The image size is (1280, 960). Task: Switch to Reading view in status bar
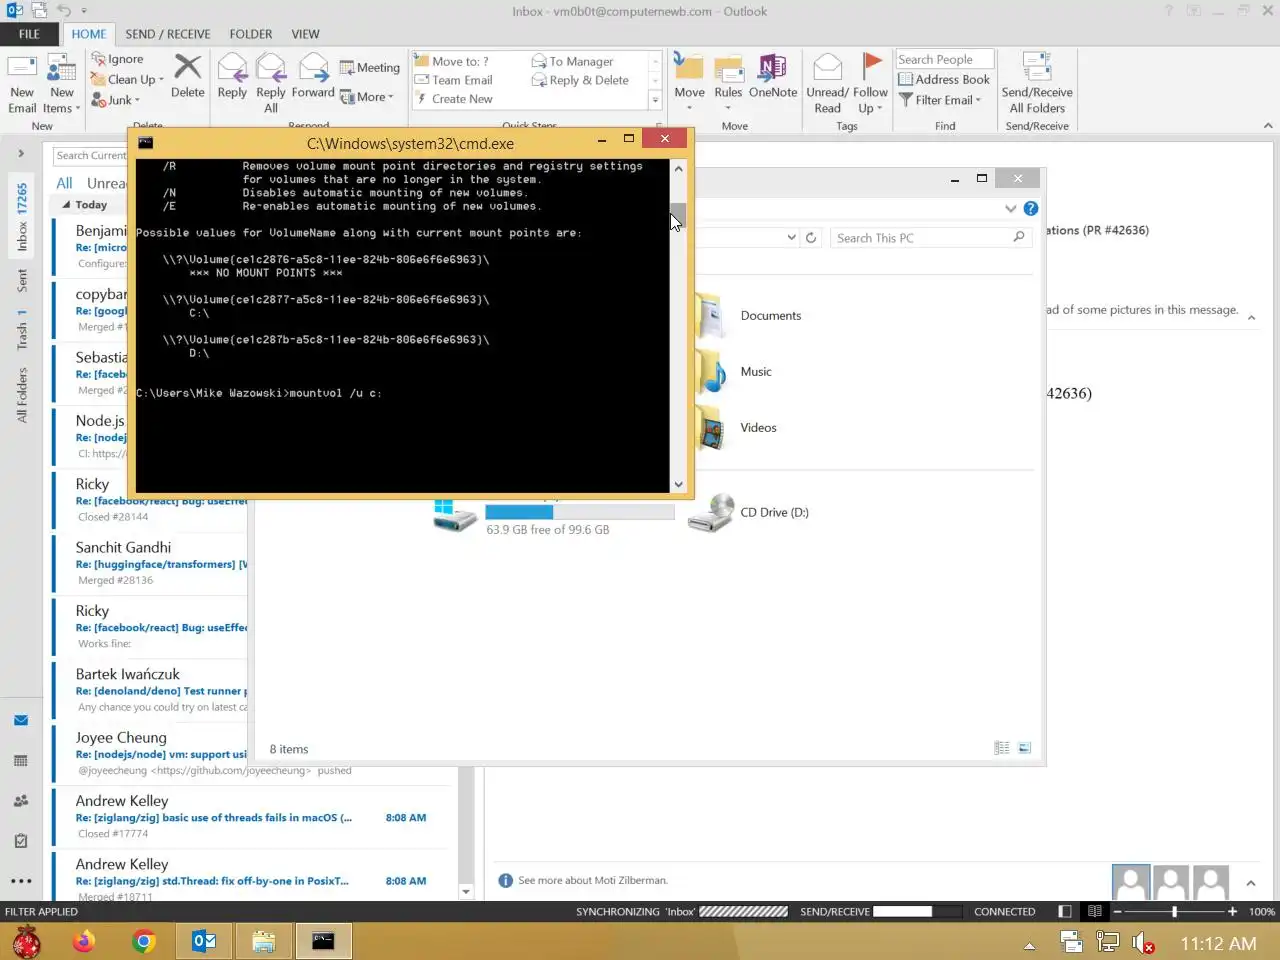(x=1095, y=911)
